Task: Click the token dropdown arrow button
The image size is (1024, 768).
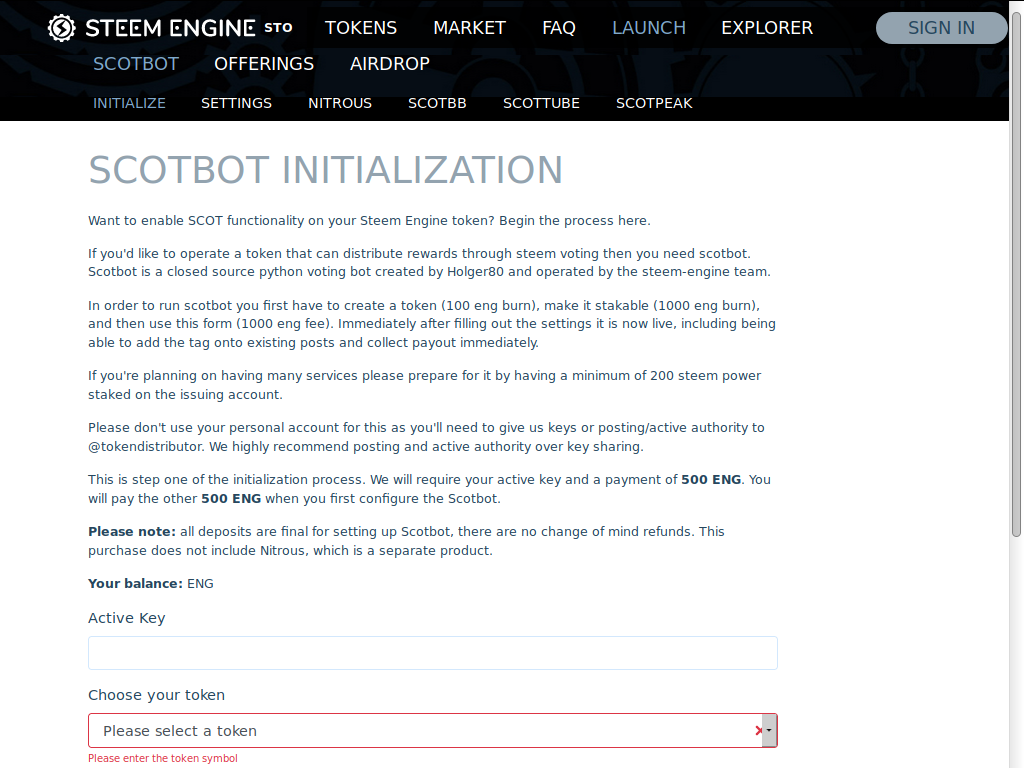Action: (769, 731)
